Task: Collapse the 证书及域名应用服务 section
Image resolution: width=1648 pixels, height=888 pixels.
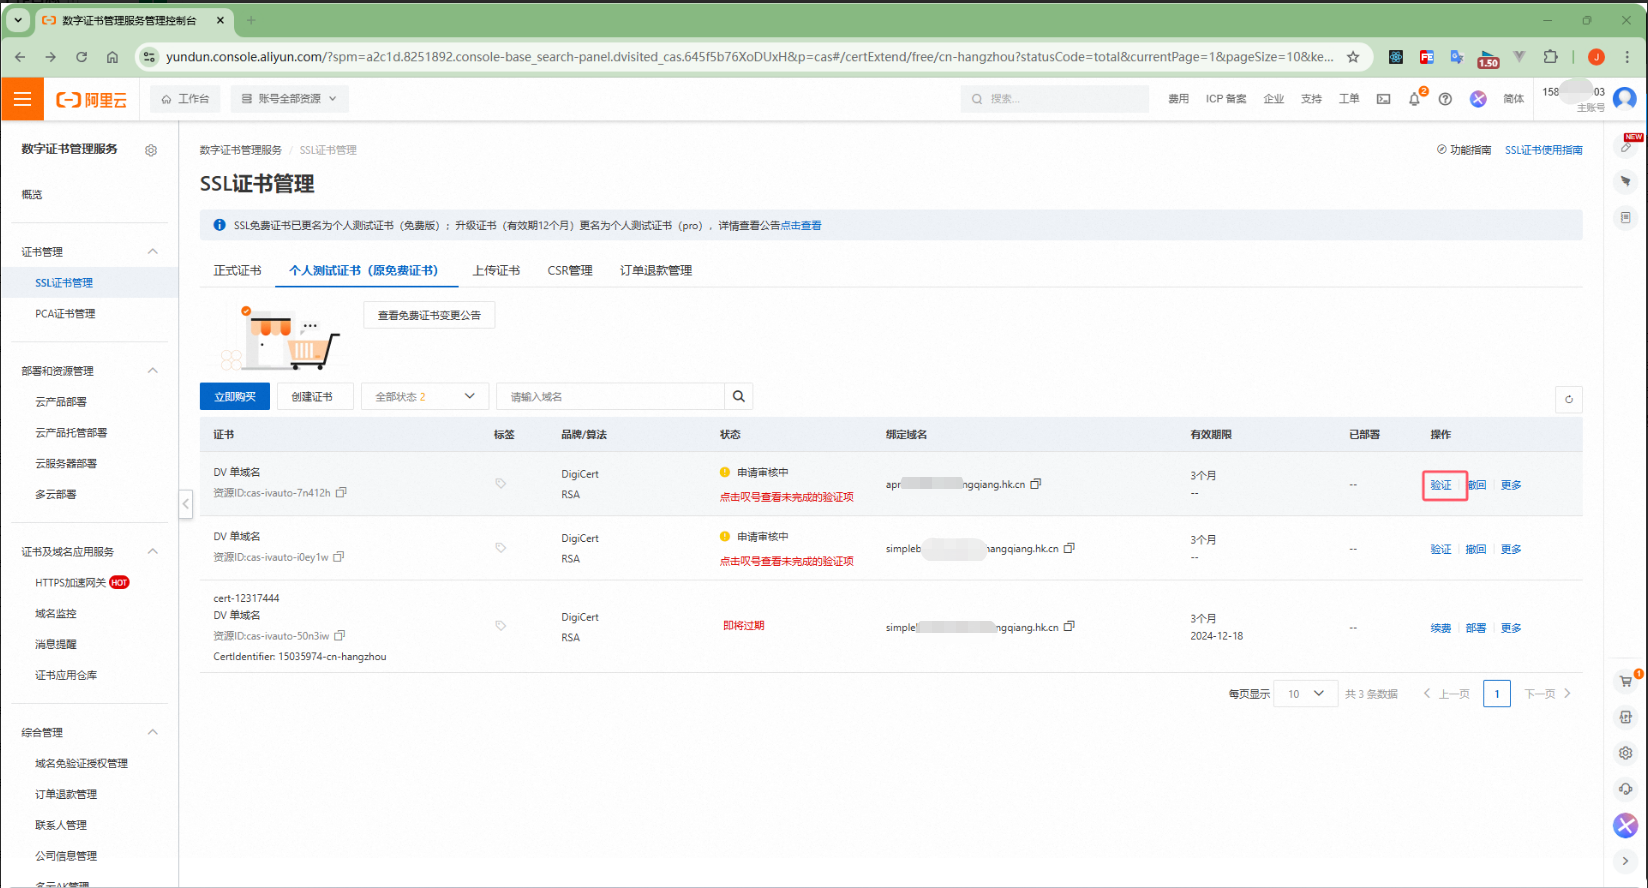Action: 153,551
